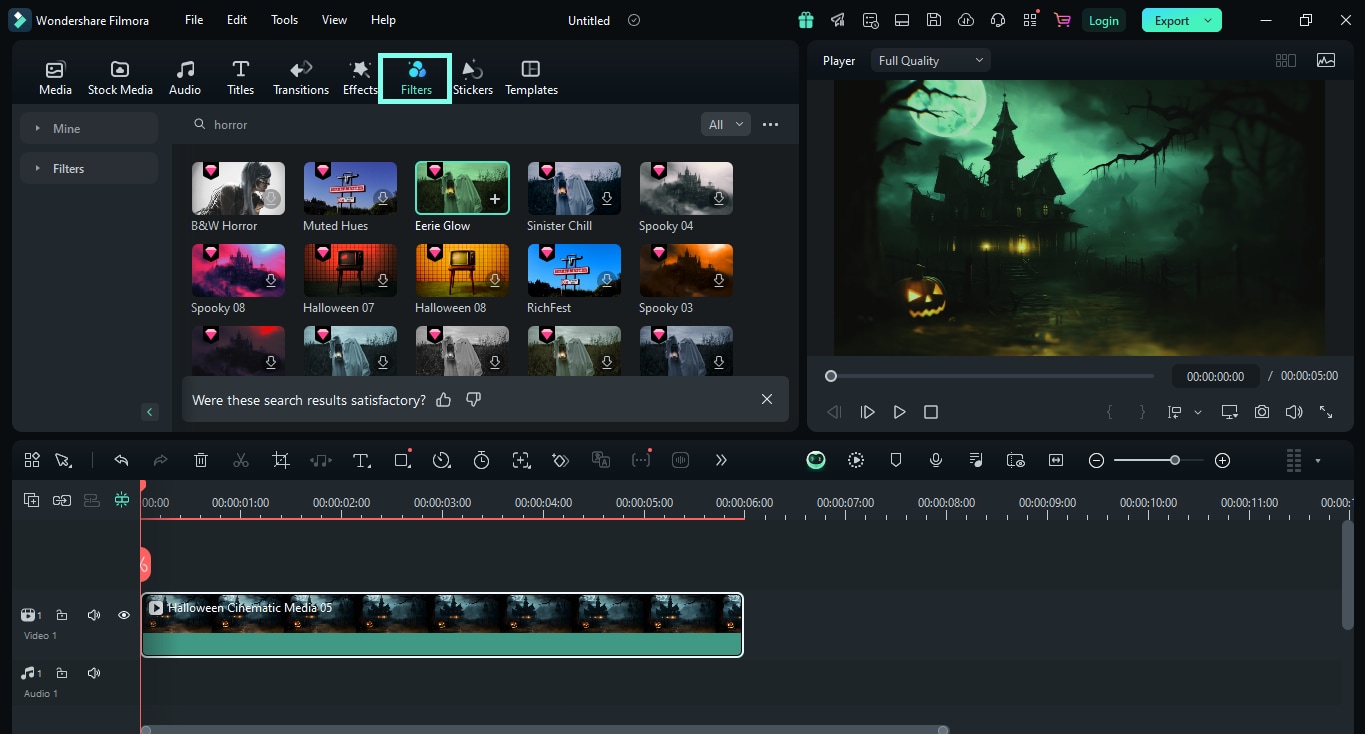Click the Play button in player
Viewport: 1365px width, 734px height.
899,412
